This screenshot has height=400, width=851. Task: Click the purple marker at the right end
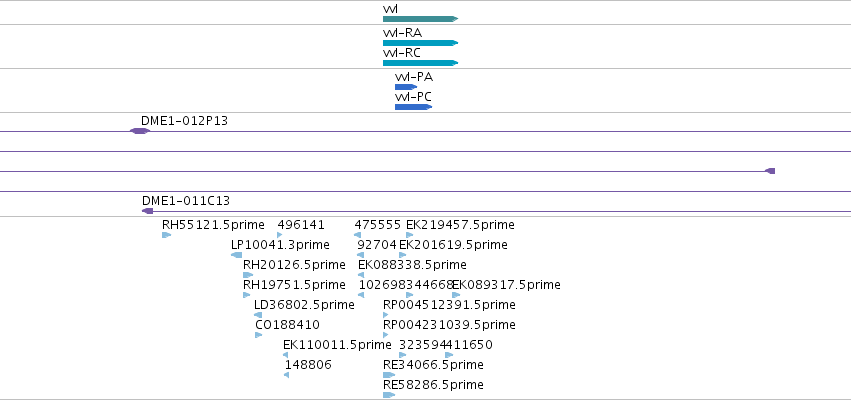[770, 171]
